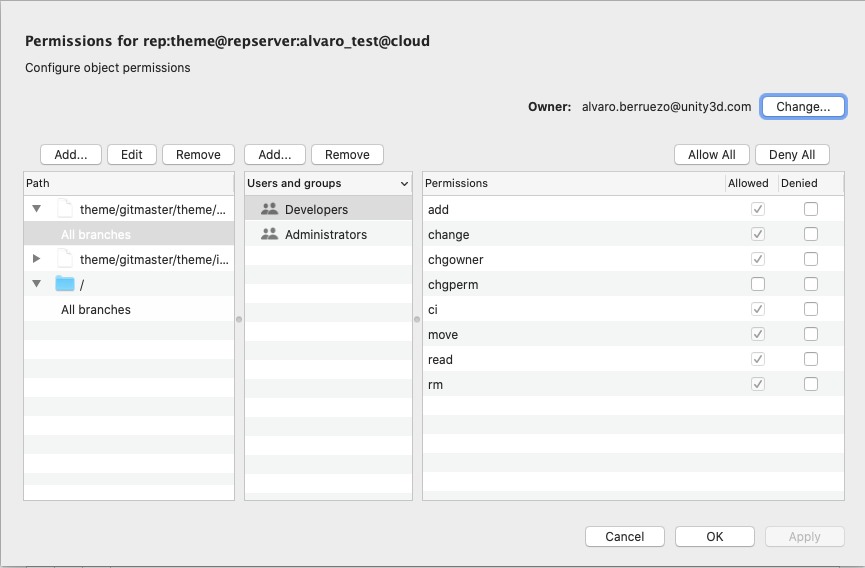Click the Apply button
The height and width of the screenshot is (568, 865).
[804, 537]
